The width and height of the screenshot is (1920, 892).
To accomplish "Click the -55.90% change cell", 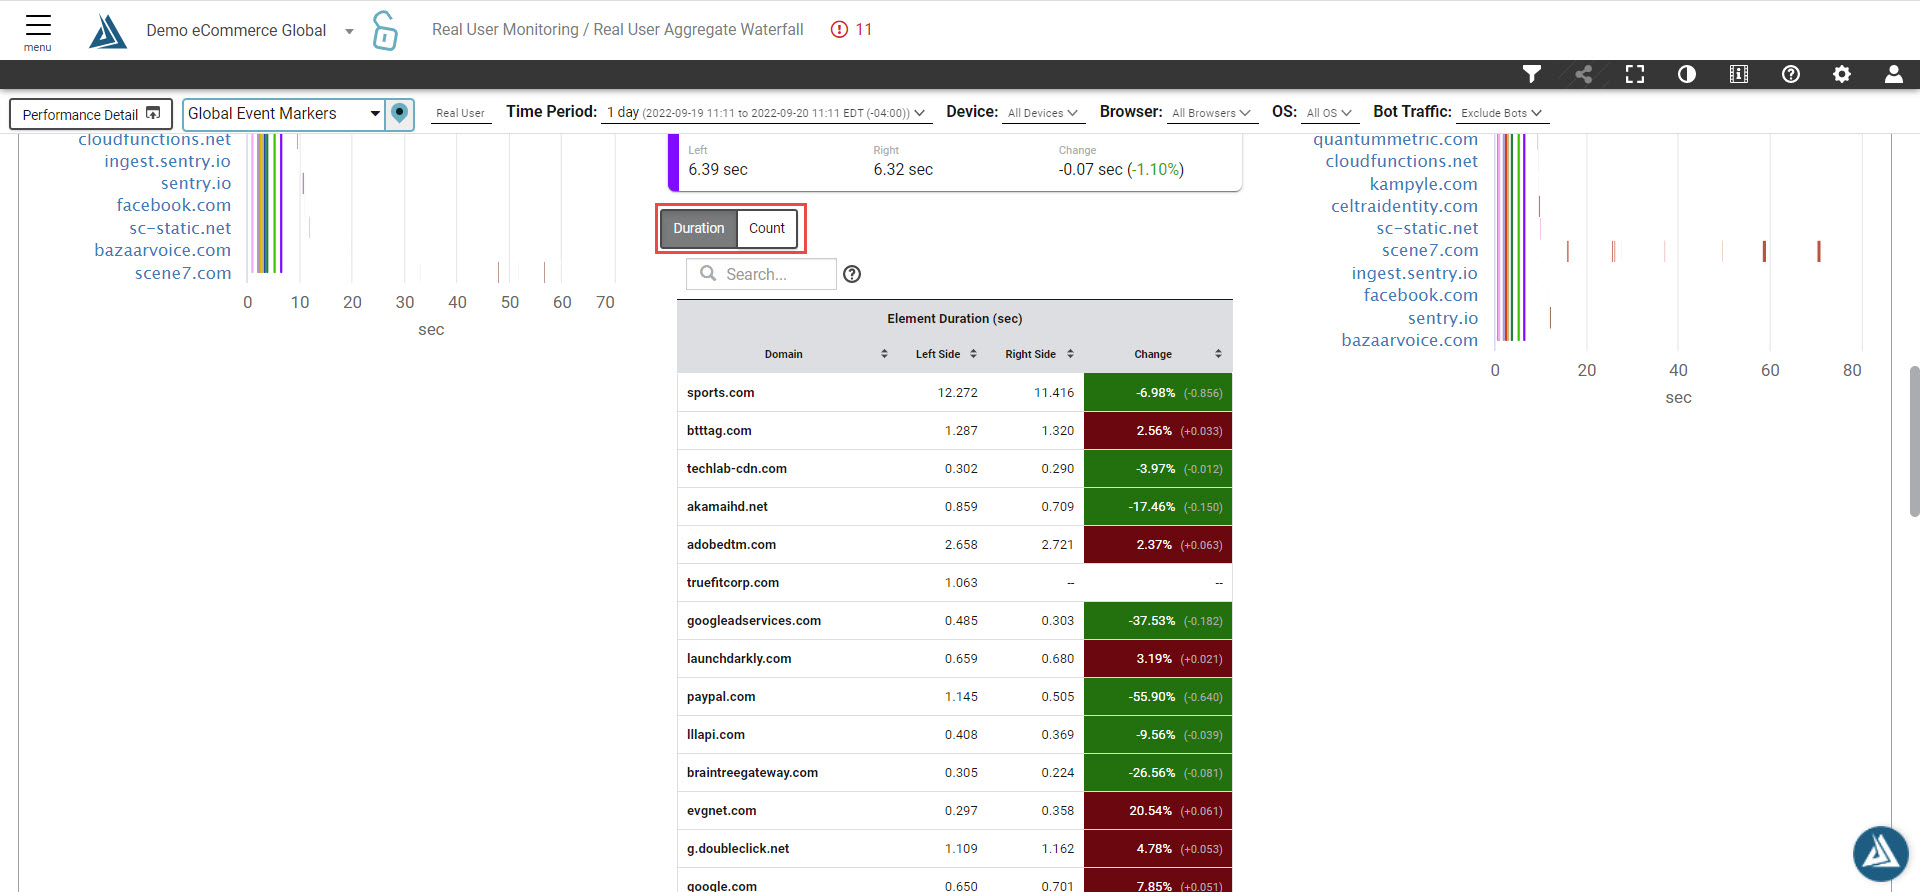I will point(1158,696).
